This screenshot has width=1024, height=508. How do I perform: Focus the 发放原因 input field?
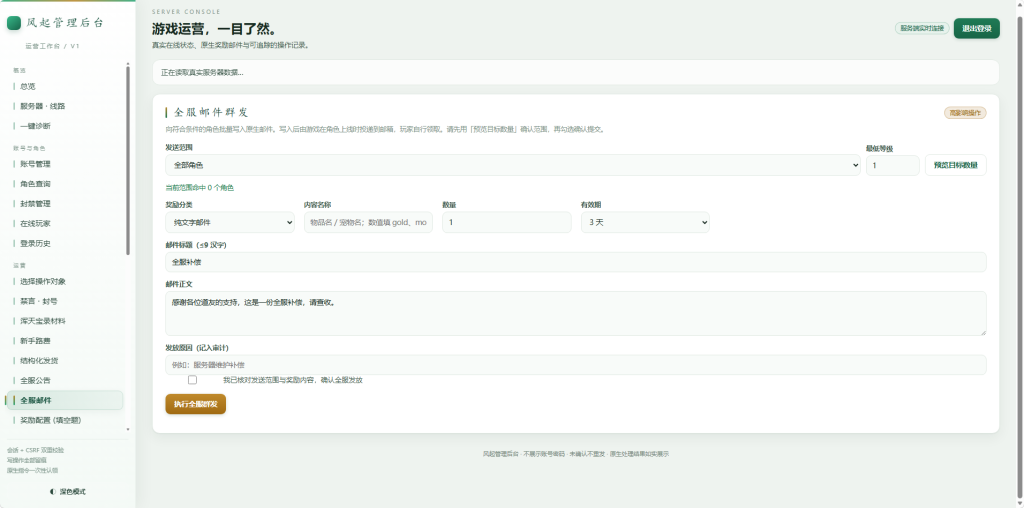[x=575, y=364]
